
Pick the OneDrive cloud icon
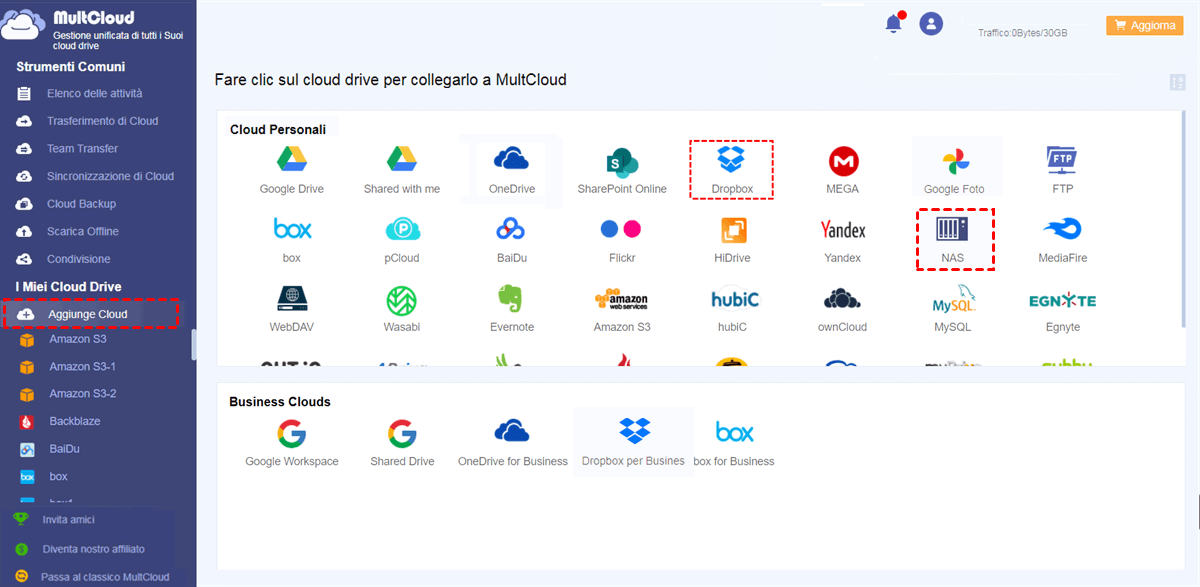coord(511,161)
